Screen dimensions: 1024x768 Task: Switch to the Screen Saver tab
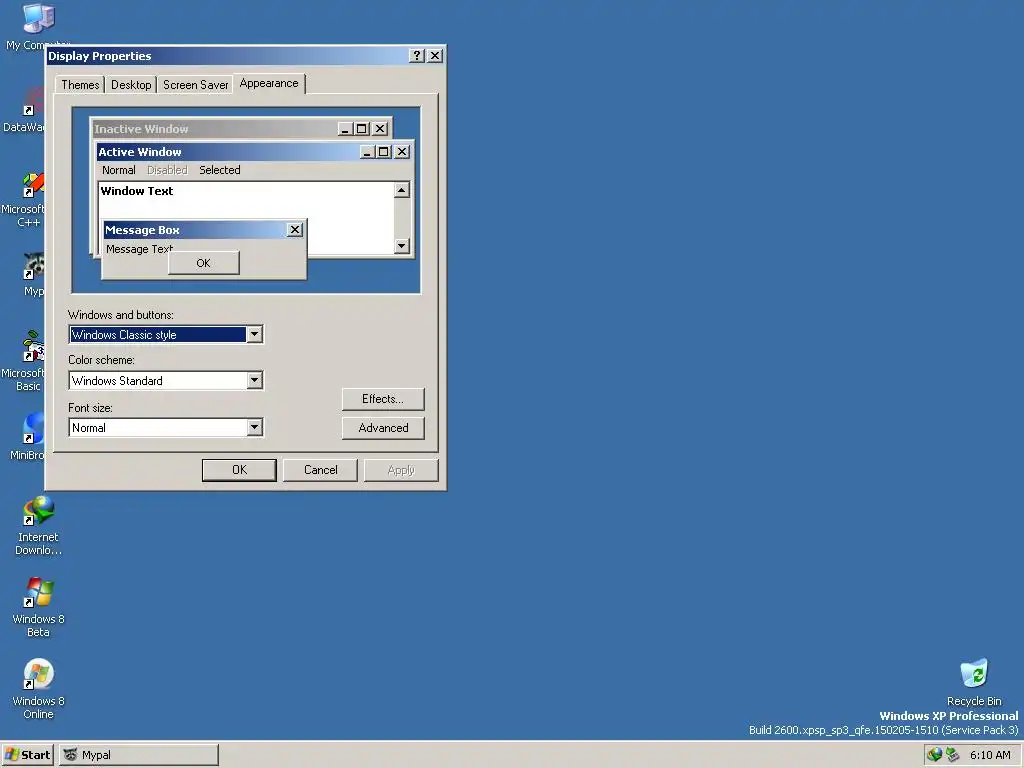(195, 85)
